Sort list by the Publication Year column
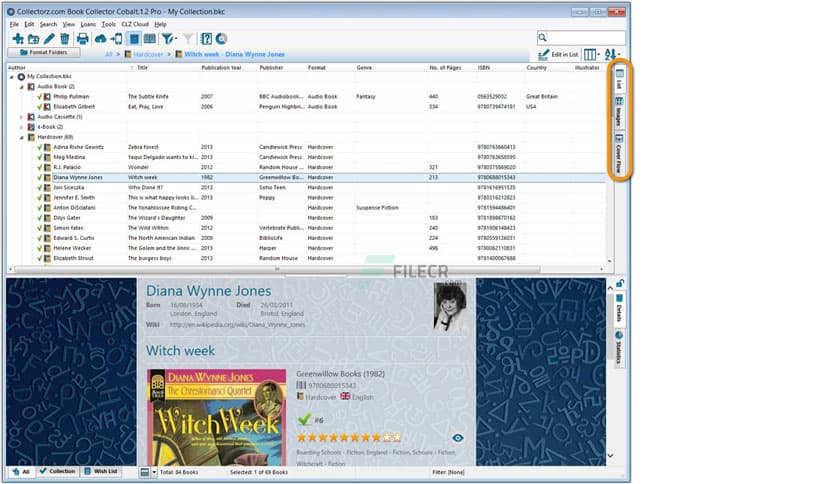836x484 pixels. click(221, 68)
